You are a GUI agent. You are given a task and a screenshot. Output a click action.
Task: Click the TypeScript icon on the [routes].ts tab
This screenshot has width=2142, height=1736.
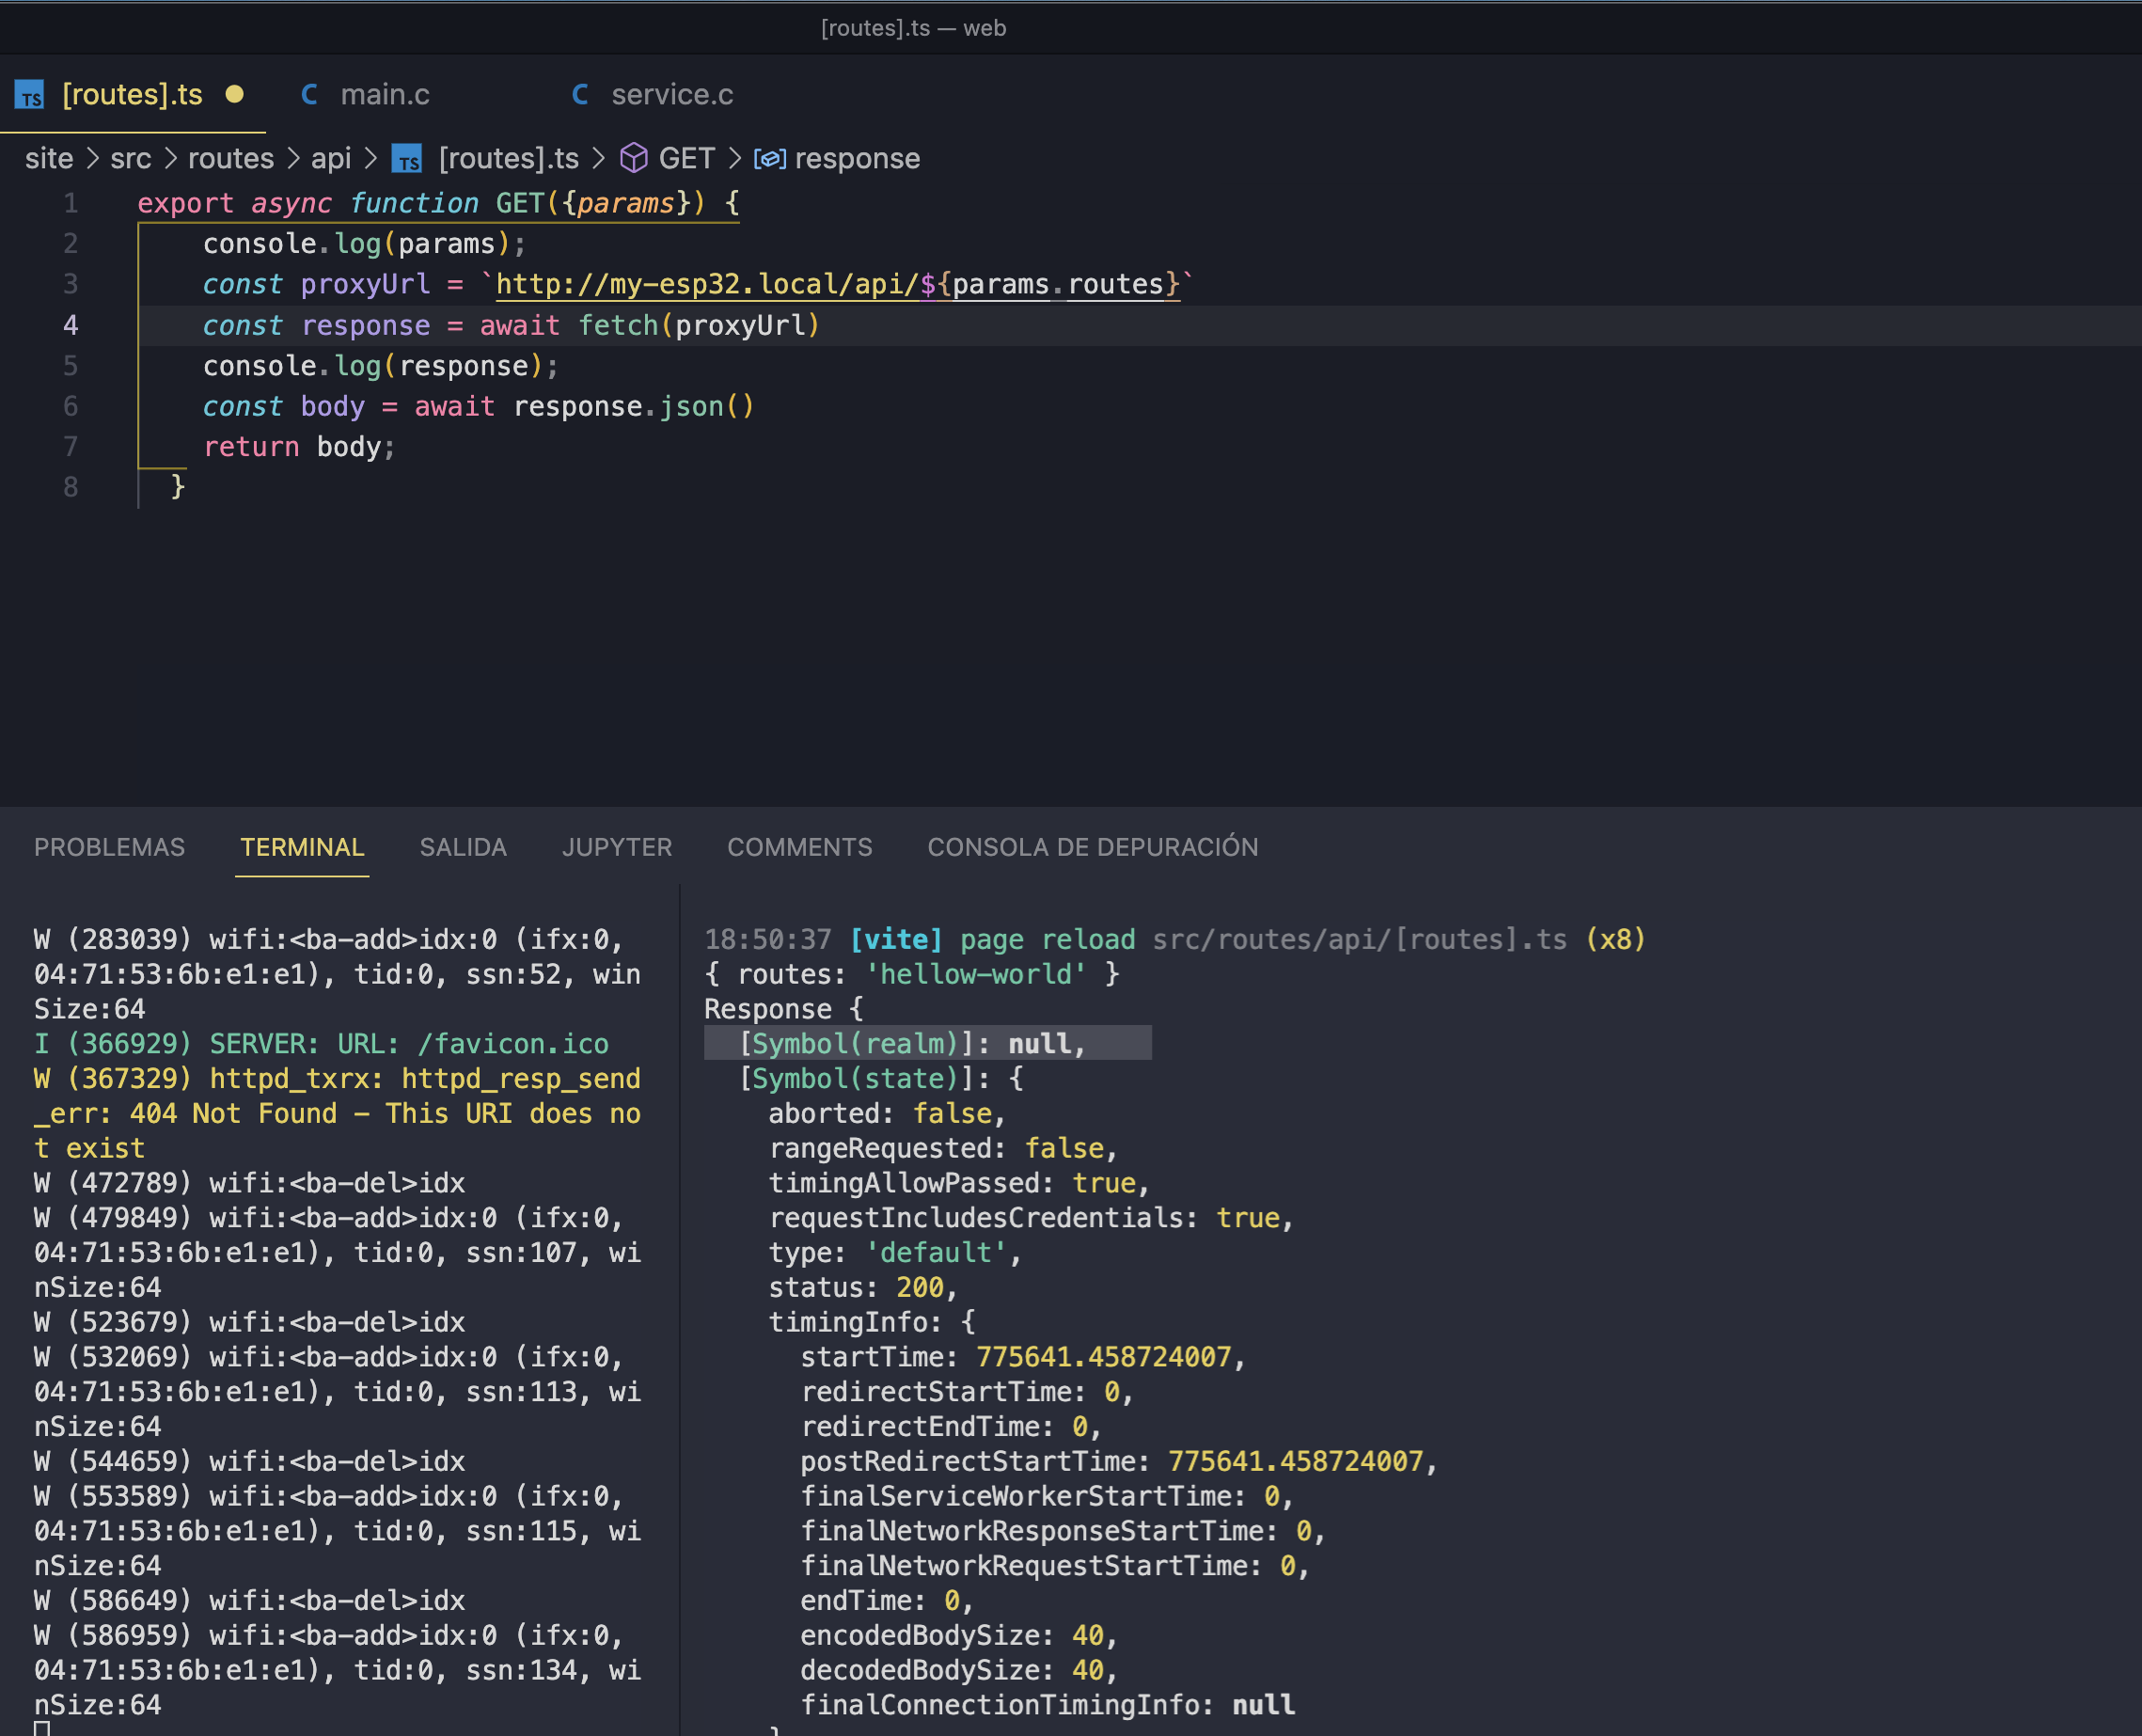click(x=30, y=96)
